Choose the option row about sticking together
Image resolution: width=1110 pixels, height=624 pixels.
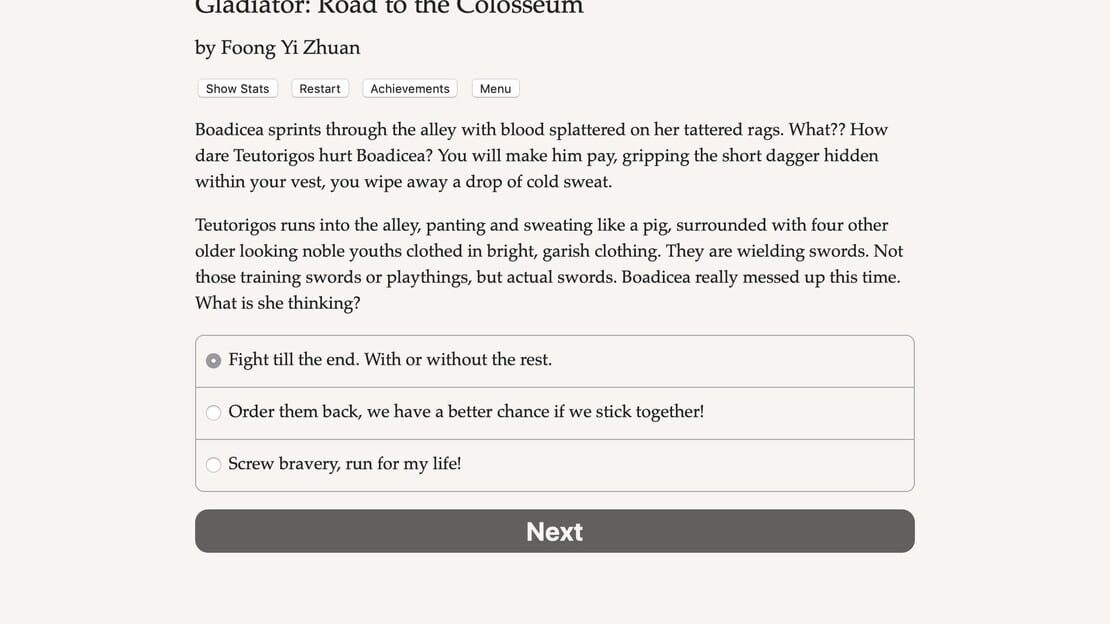coord(554,413)
